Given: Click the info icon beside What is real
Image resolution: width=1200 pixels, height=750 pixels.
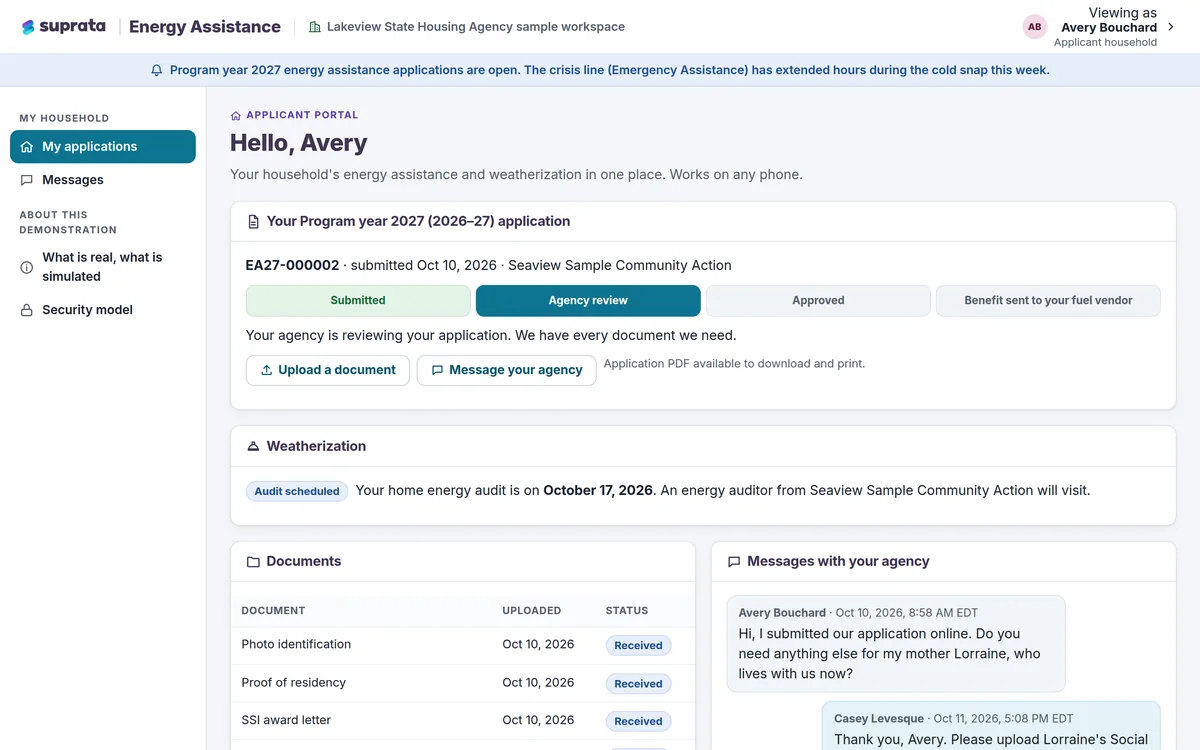Looking at the screenshot, I should point(27,268).
